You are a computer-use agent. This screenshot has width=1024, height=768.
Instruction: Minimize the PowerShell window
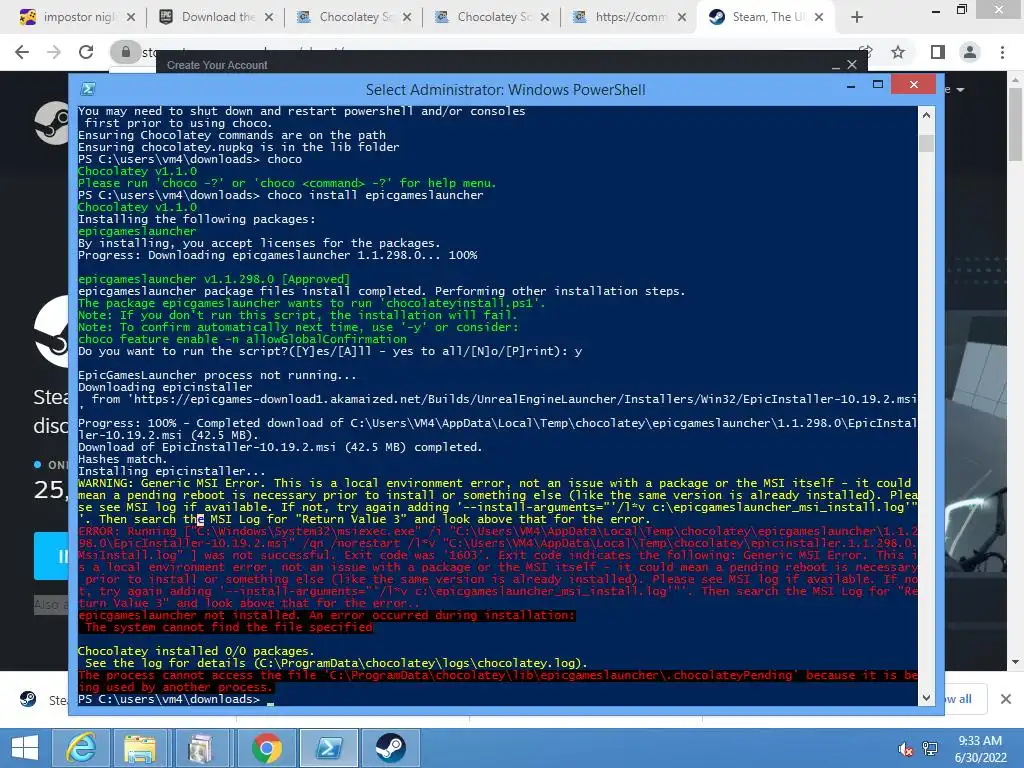[x=851, y=86]
